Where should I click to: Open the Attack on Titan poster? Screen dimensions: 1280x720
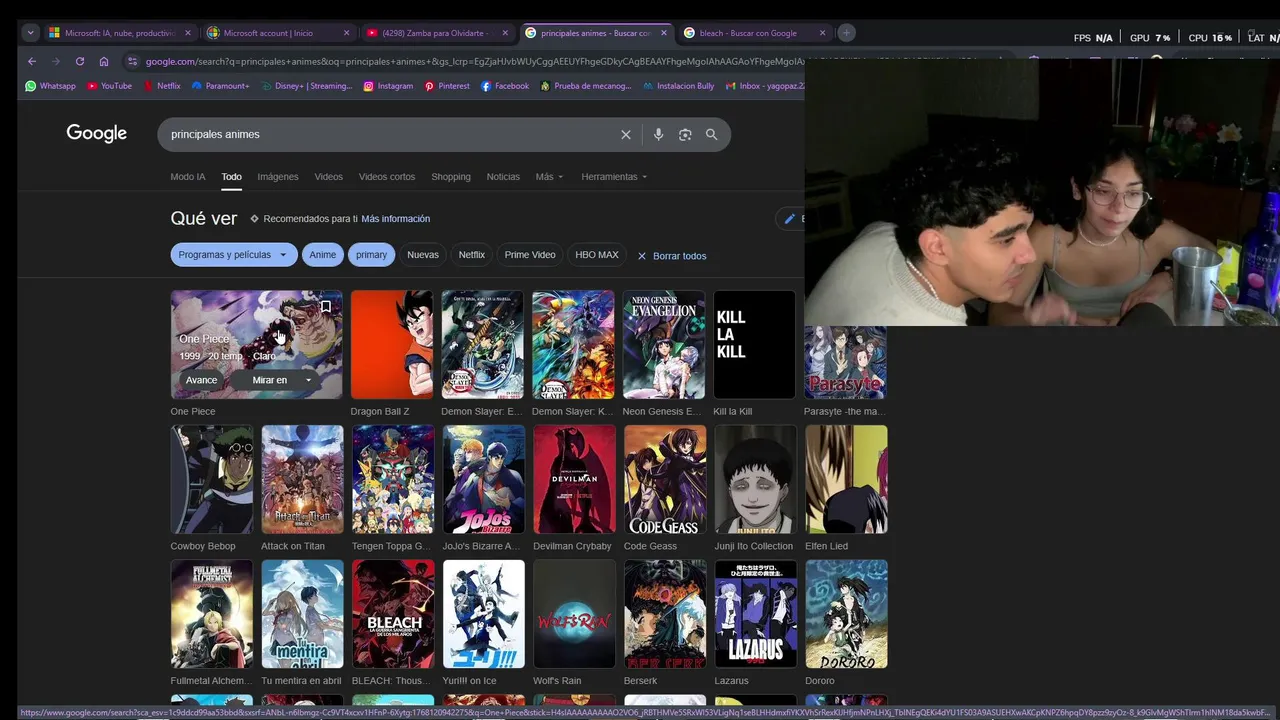(x=303, y=480)
